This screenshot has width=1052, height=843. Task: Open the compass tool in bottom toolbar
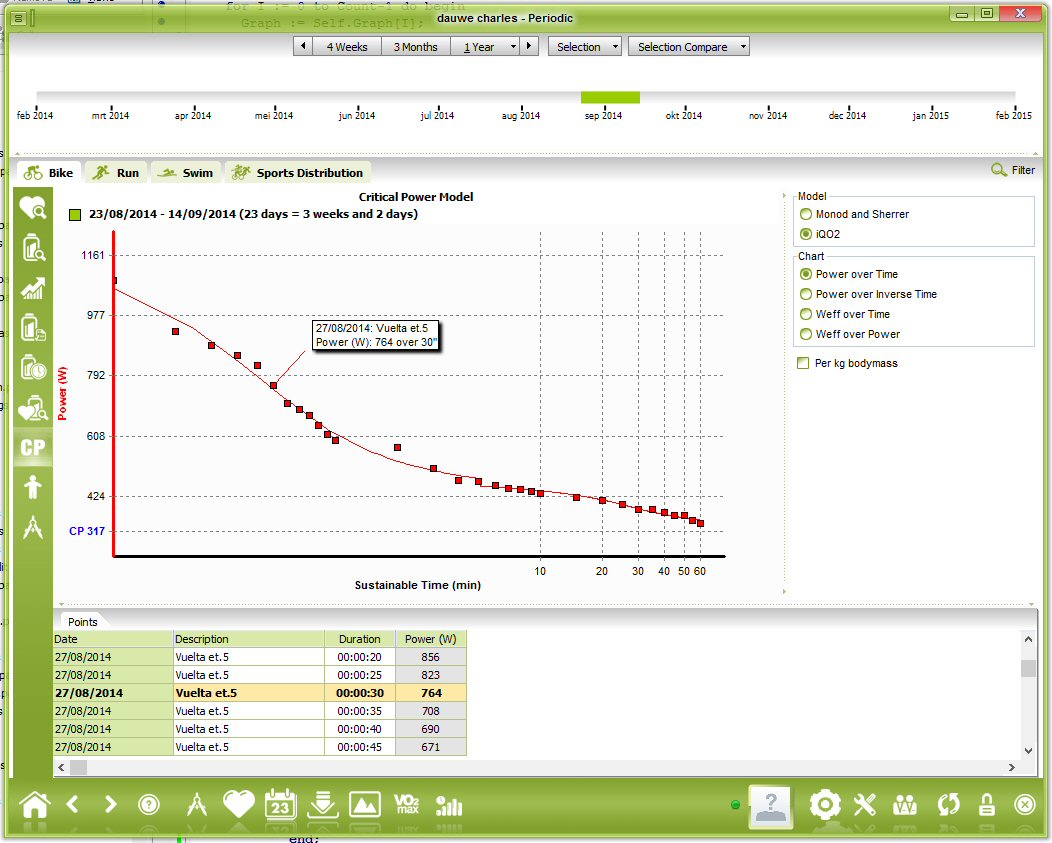(x=197, y=804)
